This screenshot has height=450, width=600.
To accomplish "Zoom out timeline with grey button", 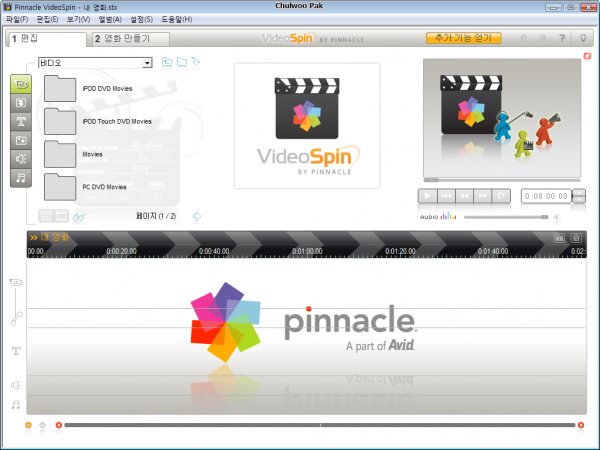I will coord(42,425).
